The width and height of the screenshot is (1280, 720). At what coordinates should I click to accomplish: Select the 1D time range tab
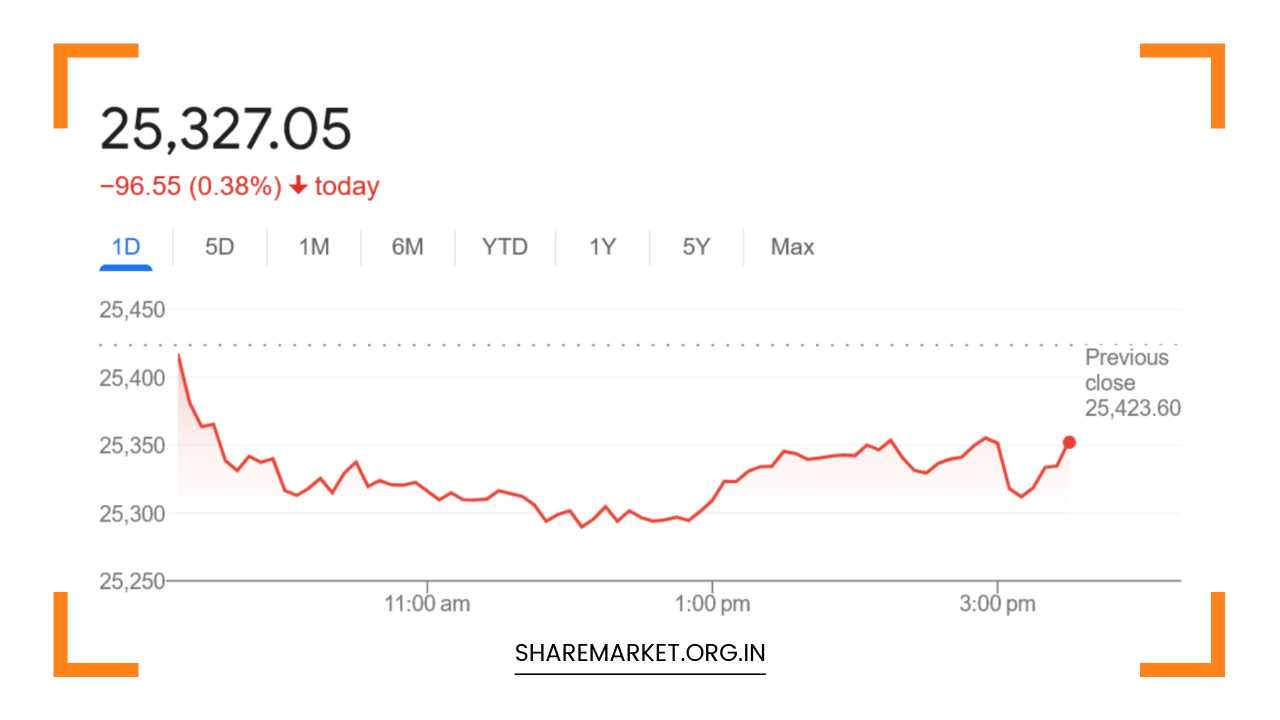(x=126, y=247)
